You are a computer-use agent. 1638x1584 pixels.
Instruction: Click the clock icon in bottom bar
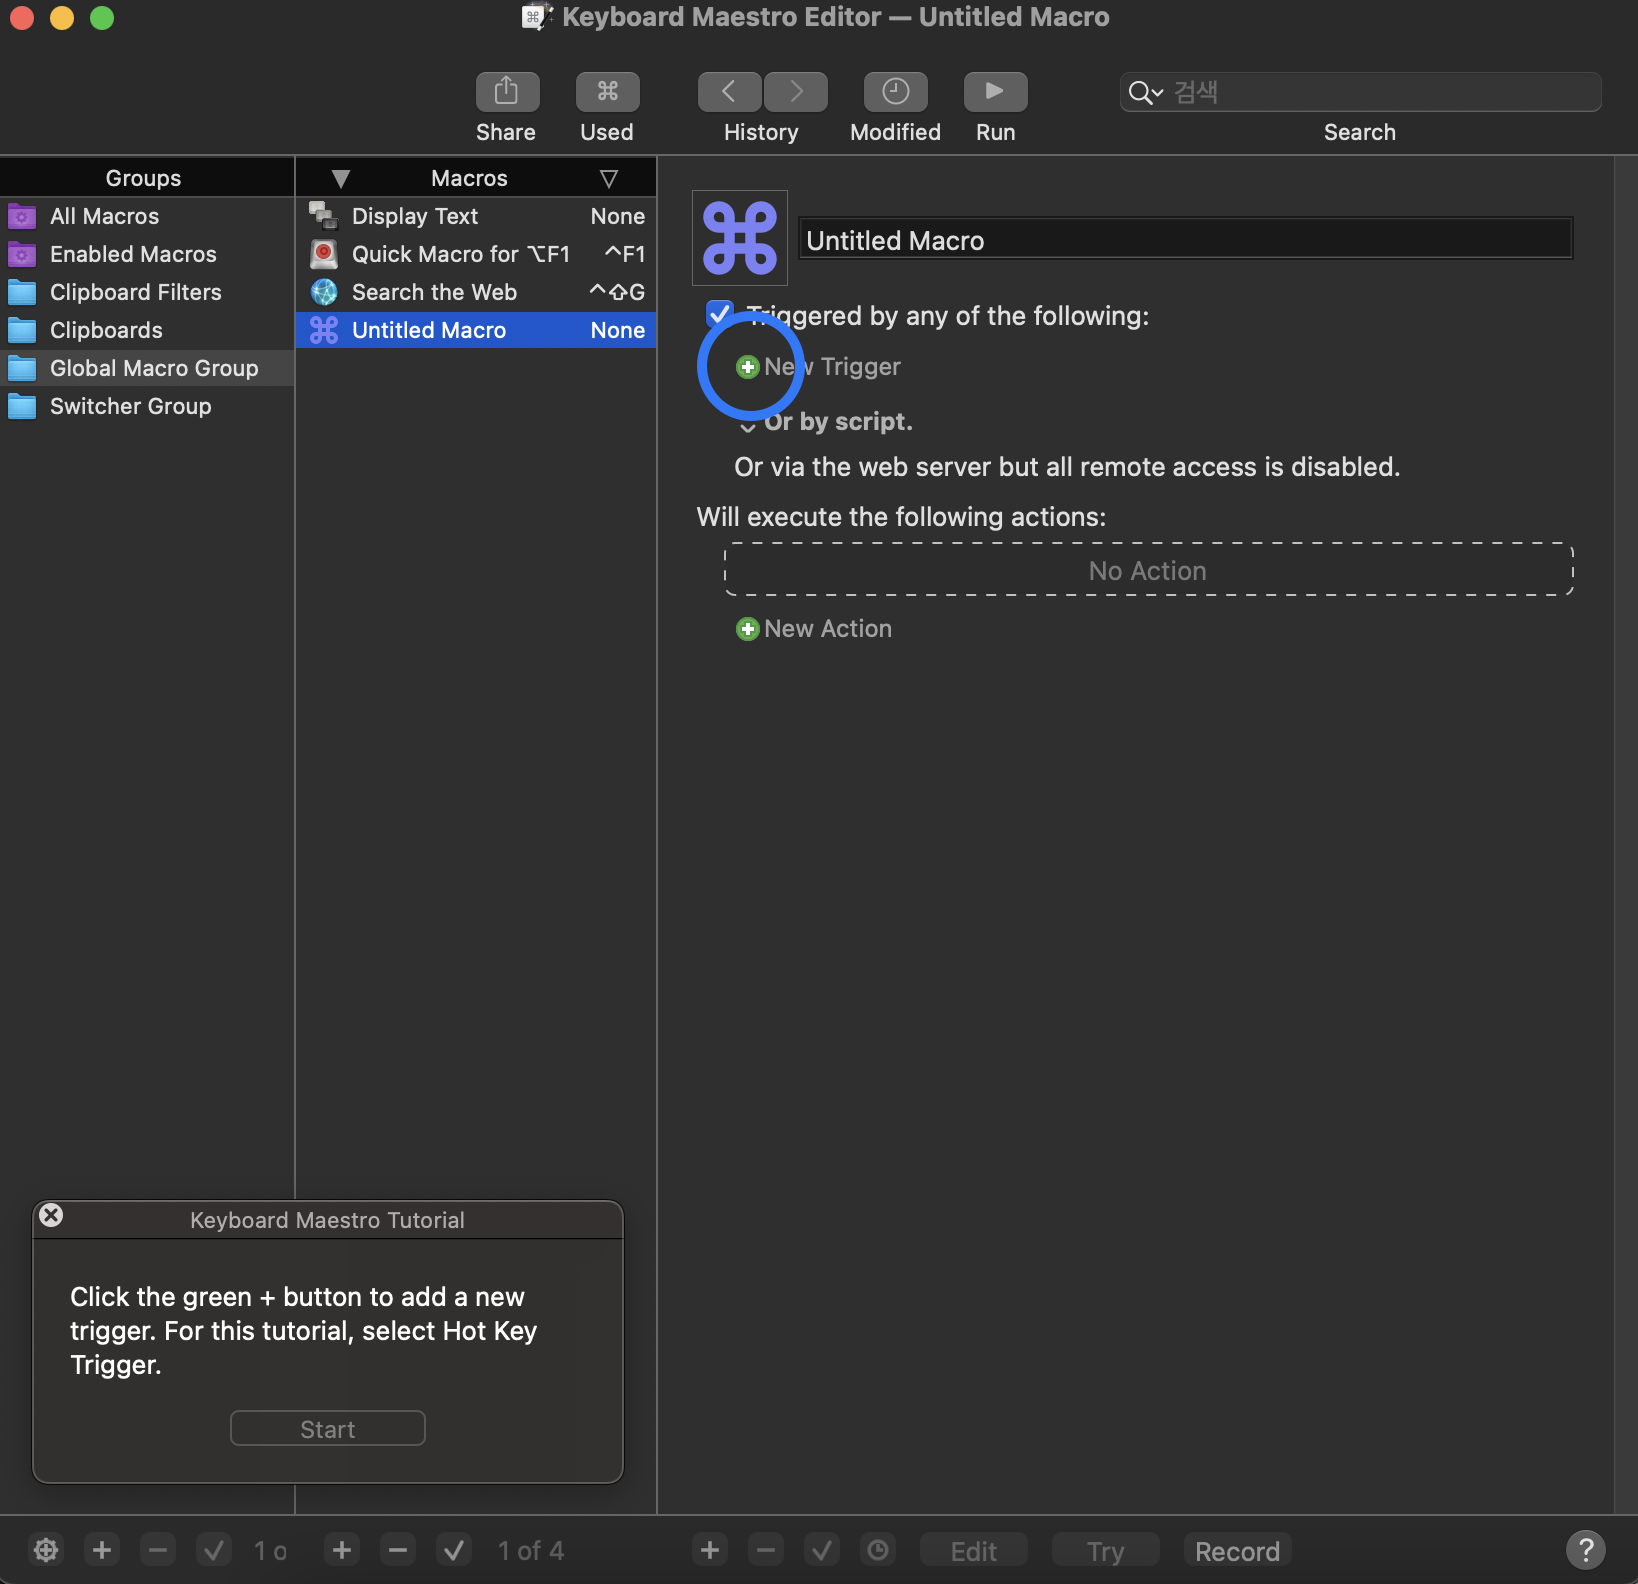[878, 1551]
